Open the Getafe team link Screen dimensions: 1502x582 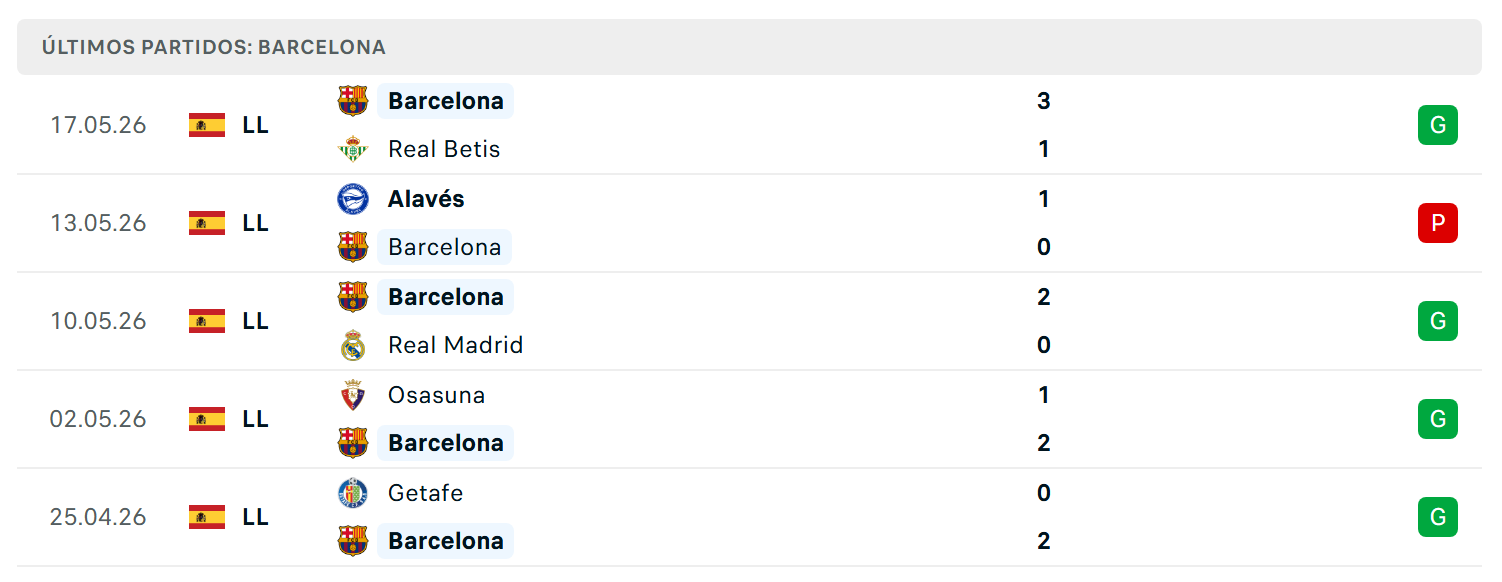coord(426,493)
